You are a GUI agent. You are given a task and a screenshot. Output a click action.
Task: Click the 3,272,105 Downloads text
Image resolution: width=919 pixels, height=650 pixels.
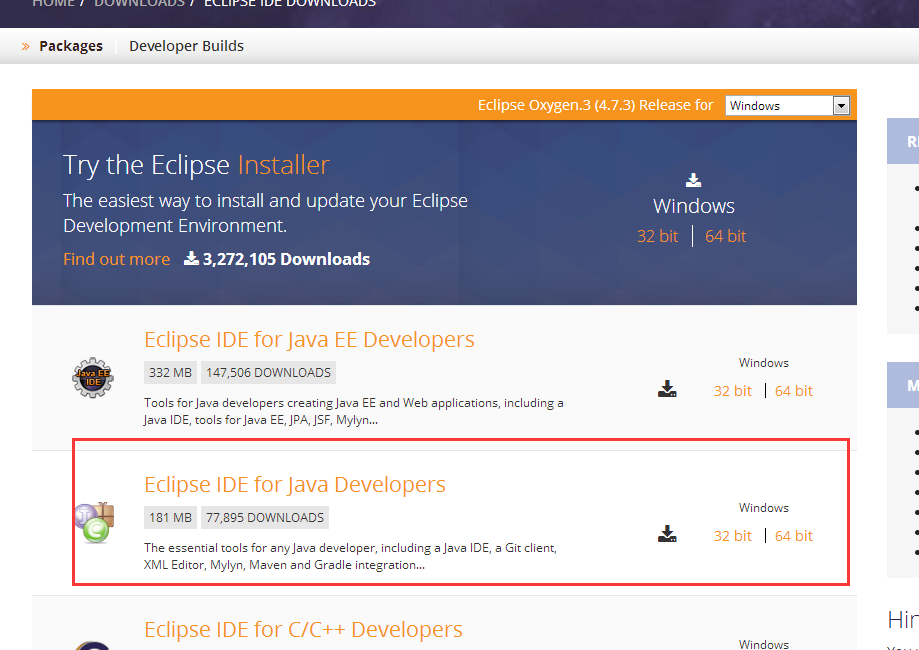[x=286, y=259]
